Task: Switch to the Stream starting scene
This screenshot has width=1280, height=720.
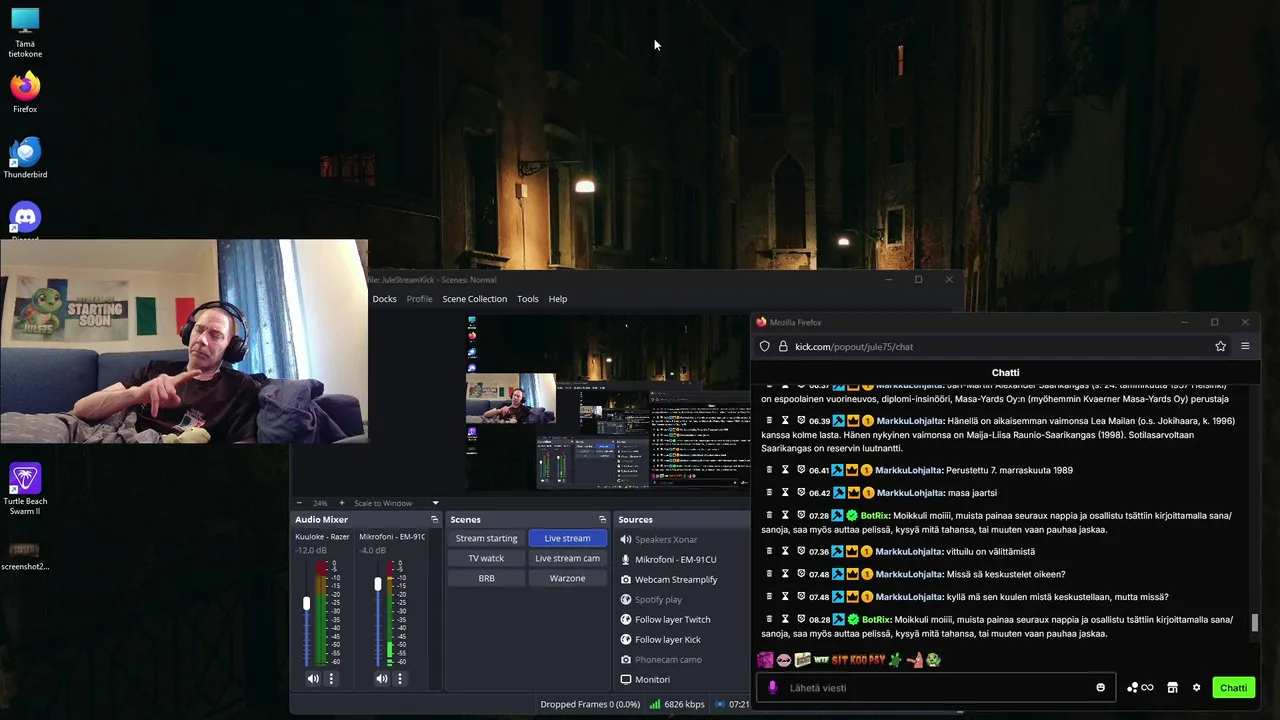Action: [486, 538]
